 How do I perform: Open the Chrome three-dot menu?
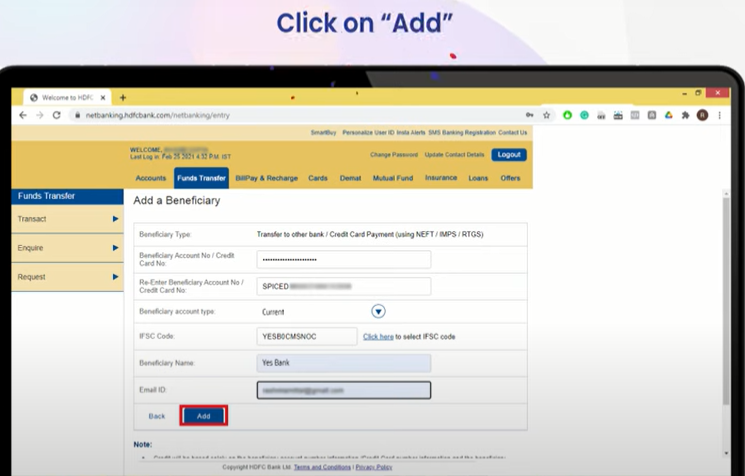(x=719, y=115)
